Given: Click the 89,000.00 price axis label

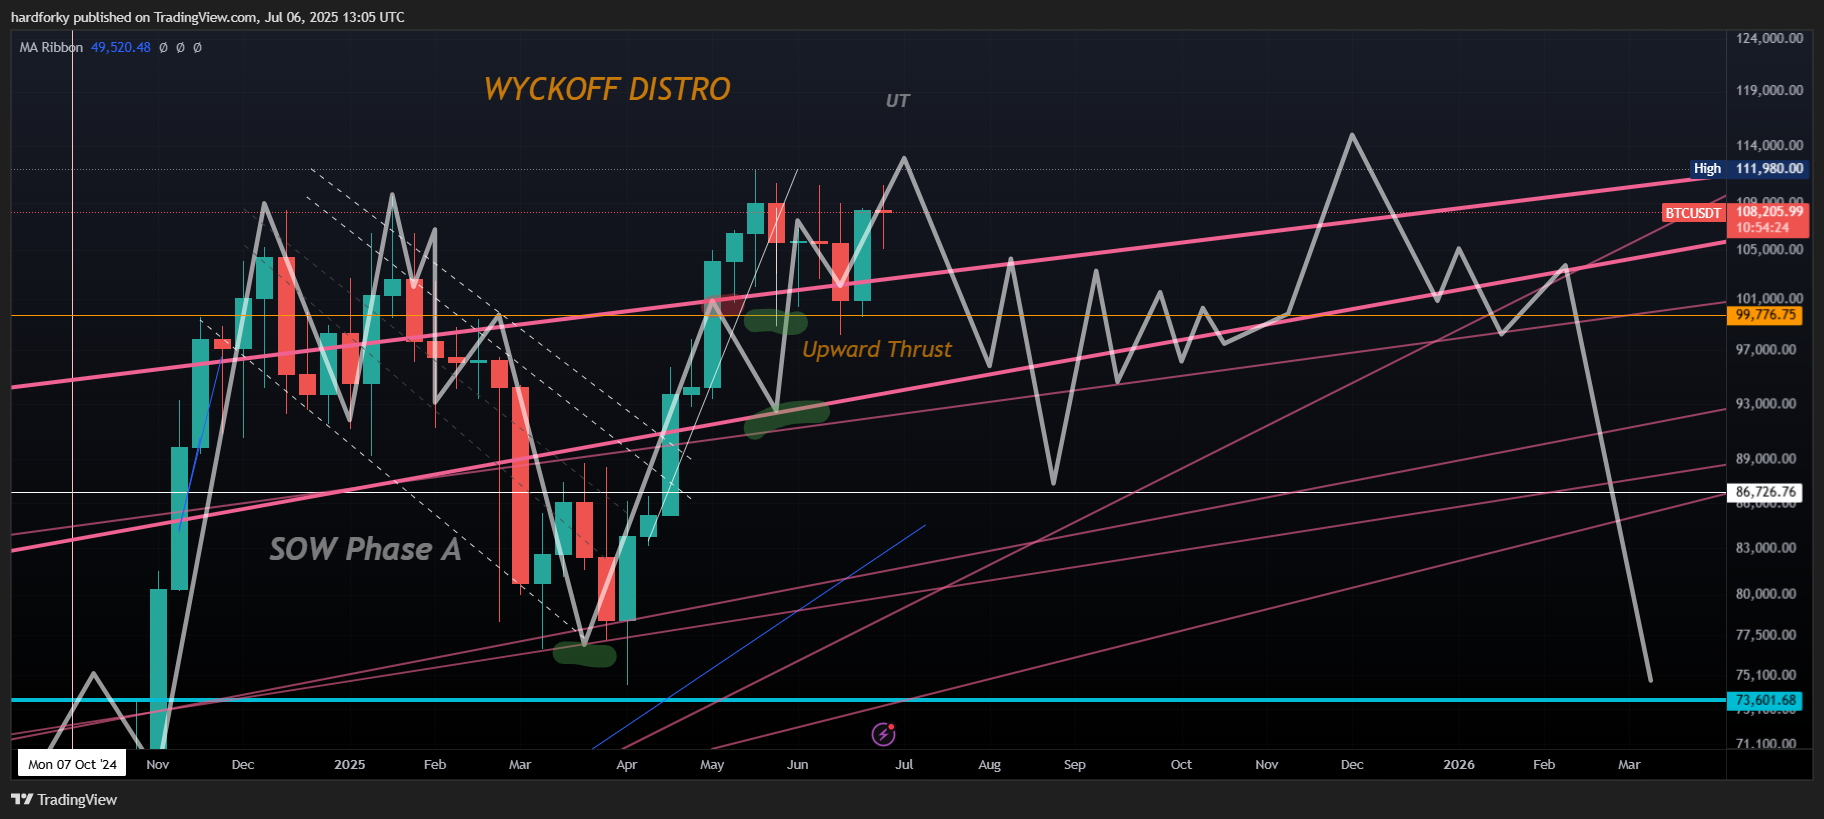Looking at the screenshot, I should click(x=1766, y=458).
